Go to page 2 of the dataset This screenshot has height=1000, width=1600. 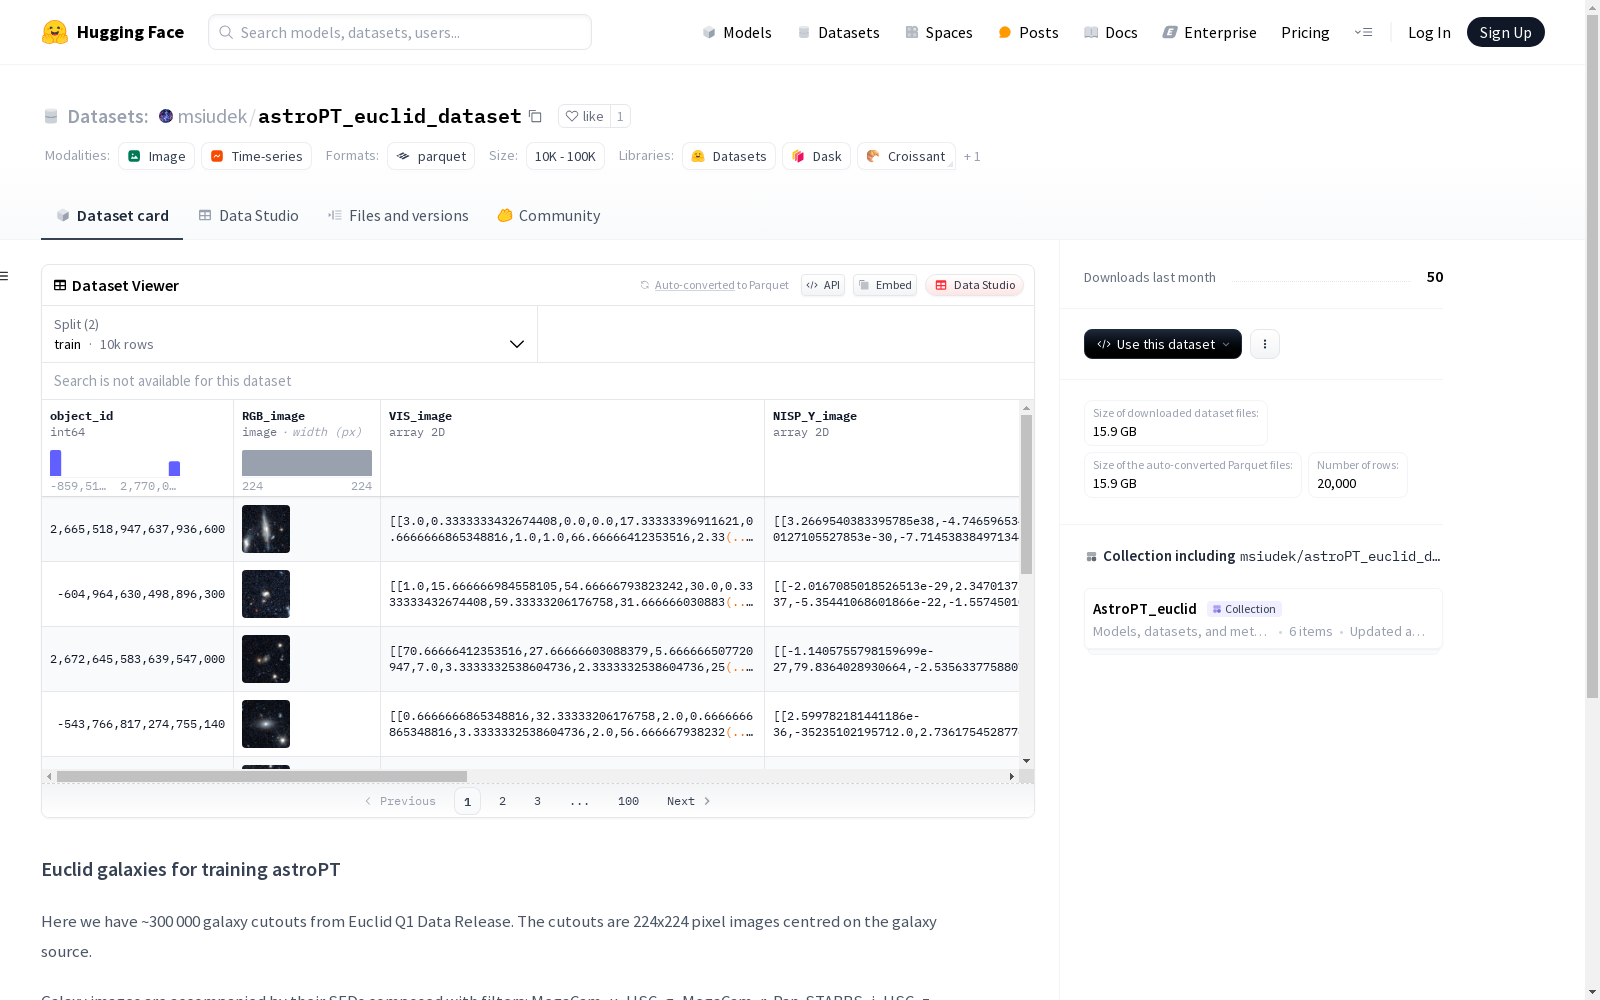point(502,801)
